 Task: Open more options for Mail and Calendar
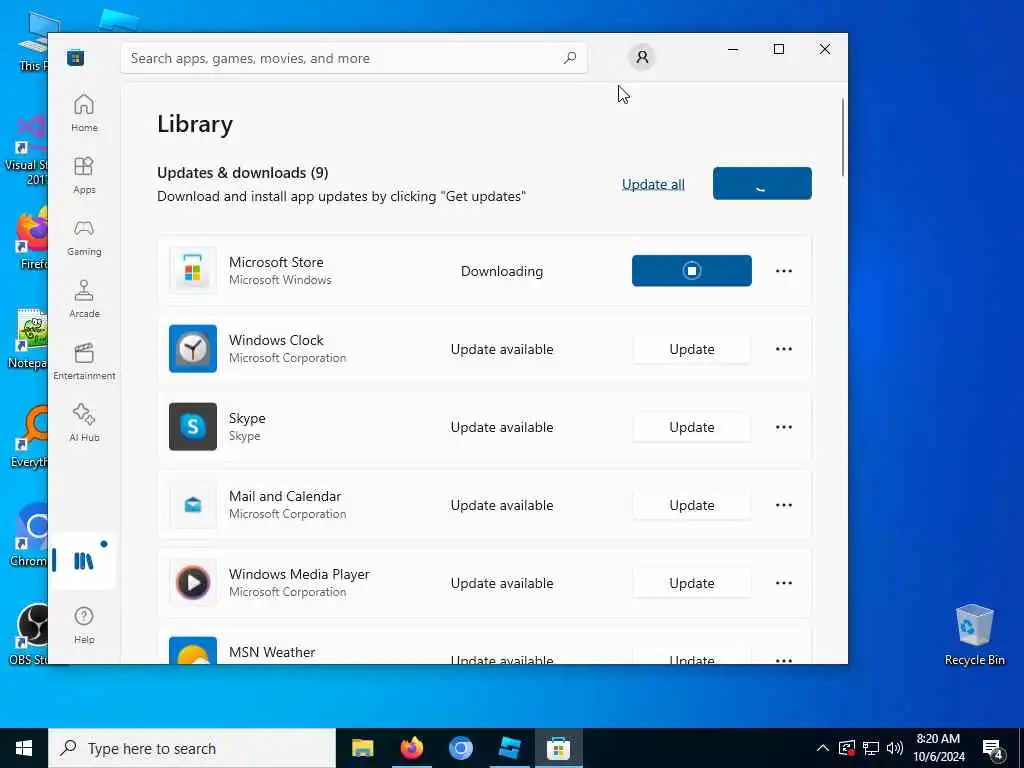[x=784, y=505]
